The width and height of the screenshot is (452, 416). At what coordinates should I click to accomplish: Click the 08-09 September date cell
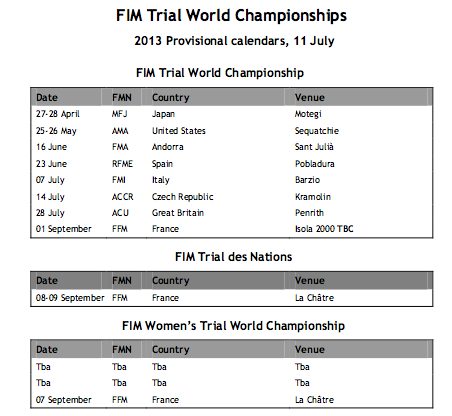(70, 298)
